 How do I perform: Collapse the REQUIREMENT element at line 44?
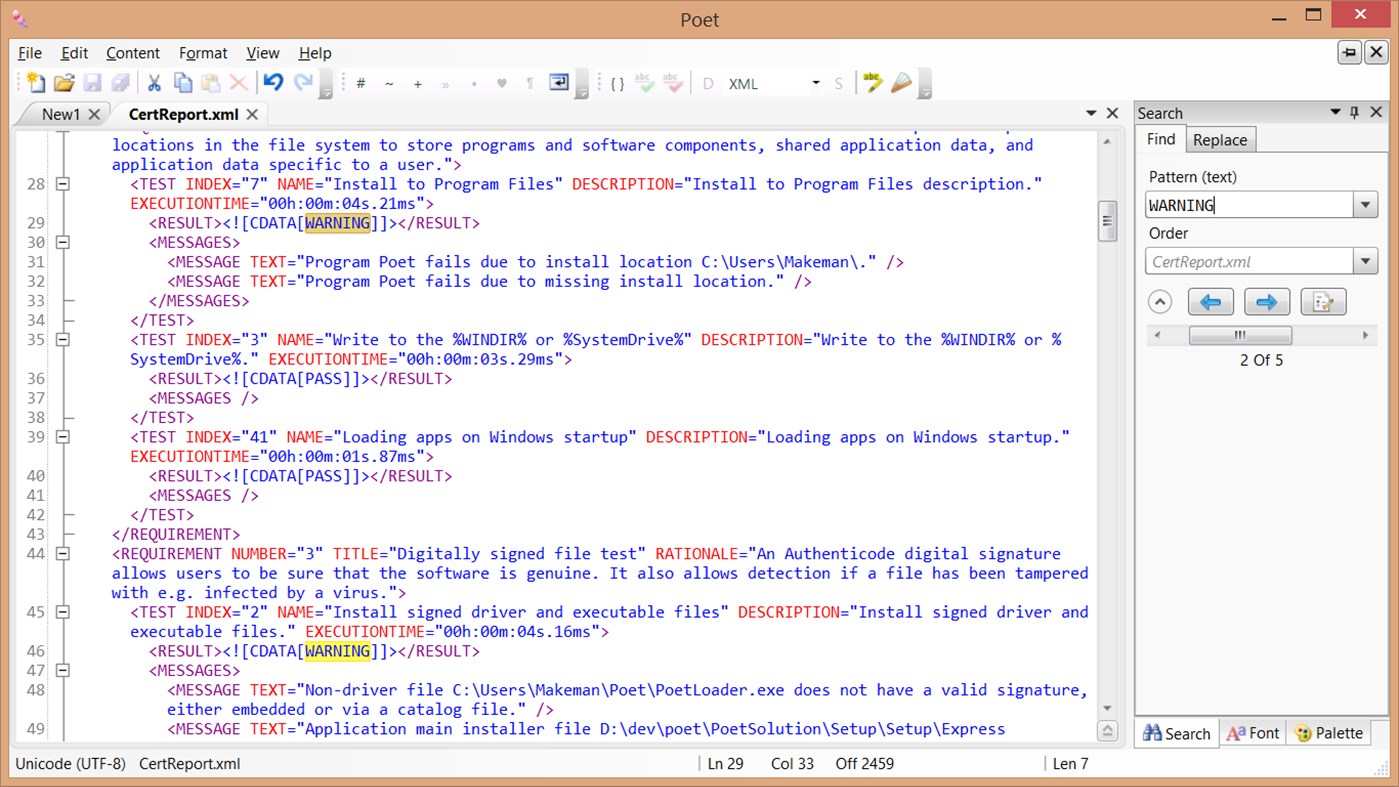[x=62, y=553]
